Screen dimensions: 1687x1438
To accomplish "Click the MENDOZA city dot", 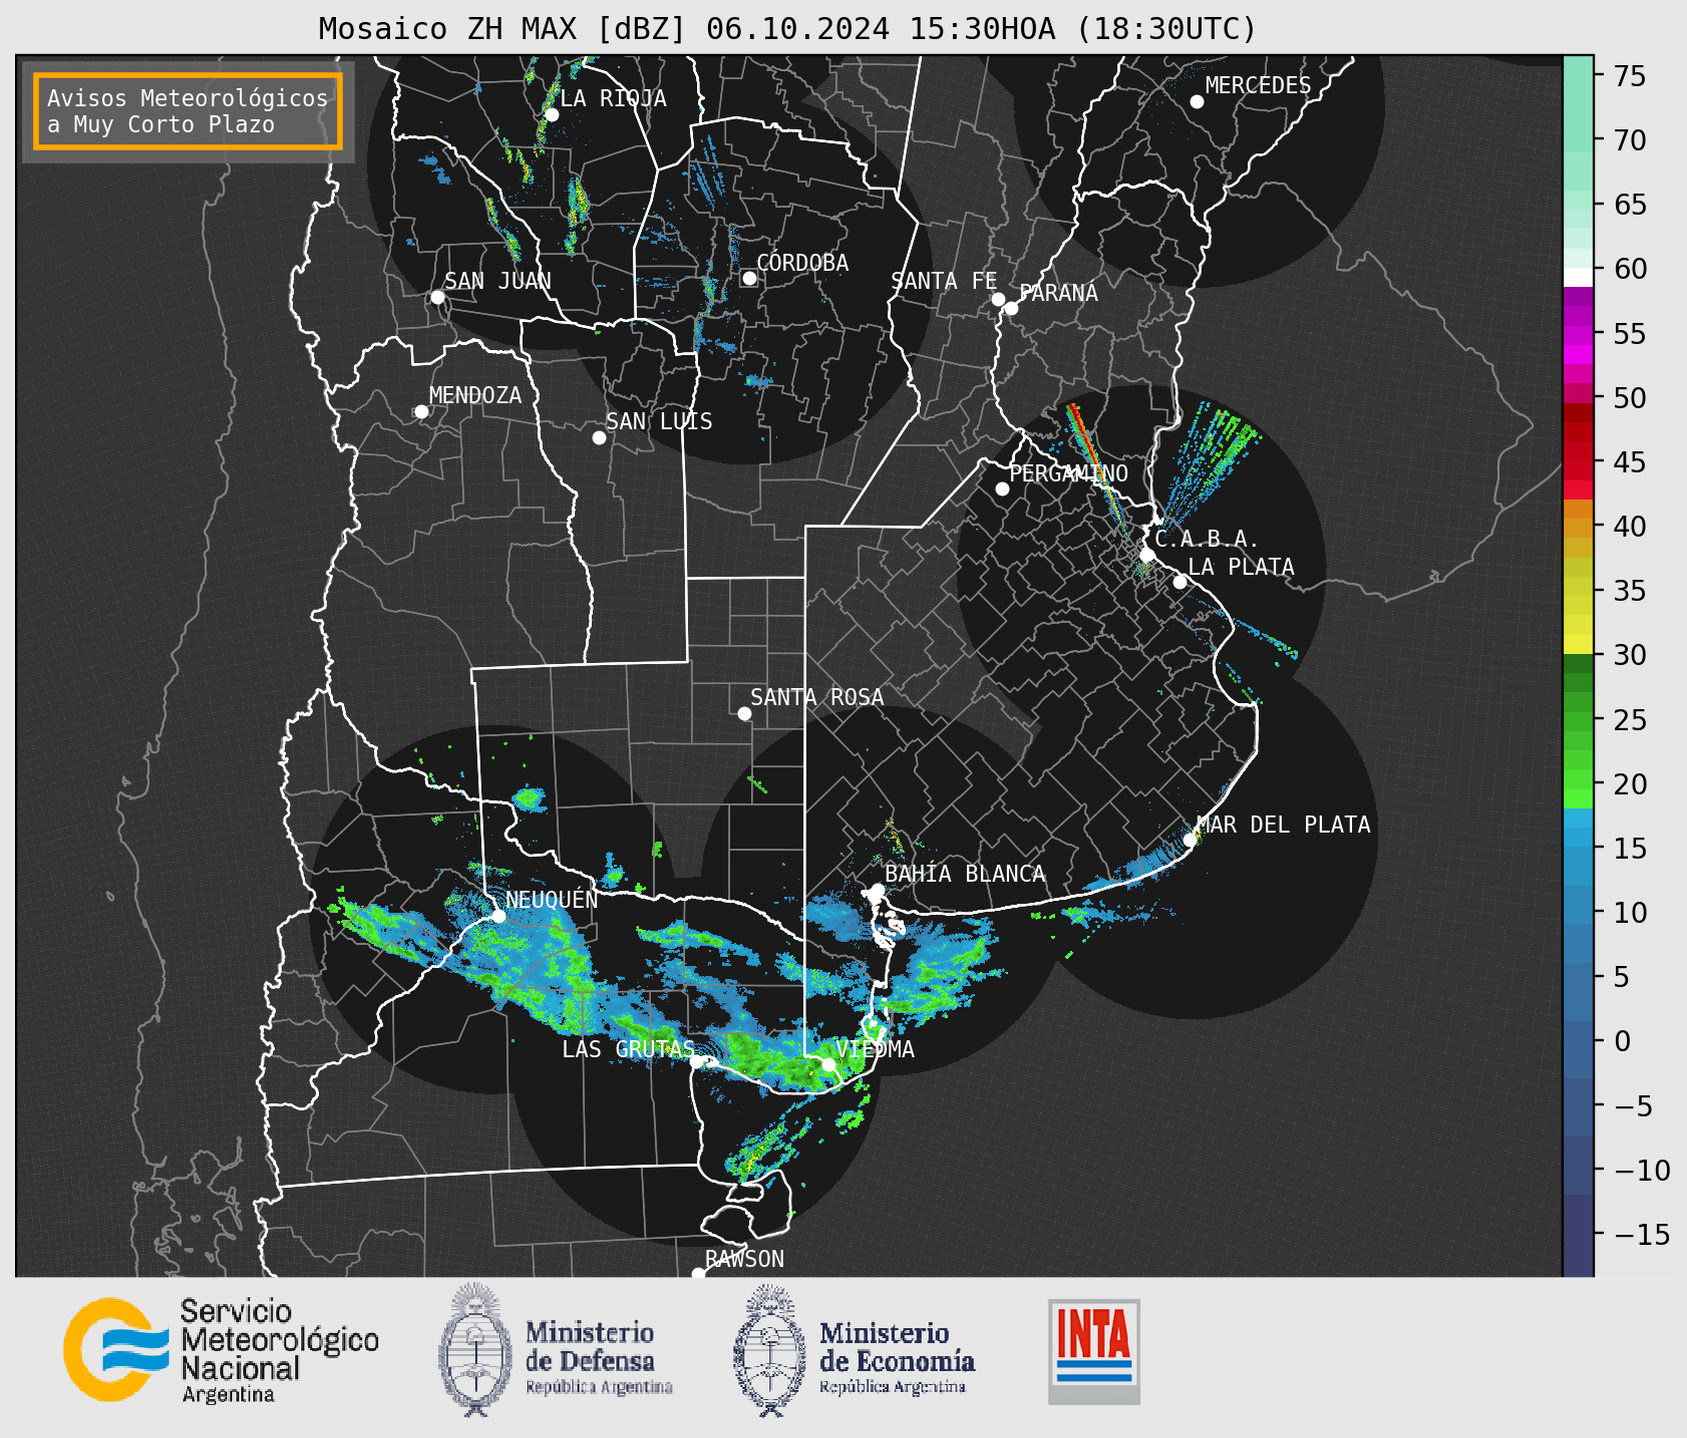I will pos(421,412).
